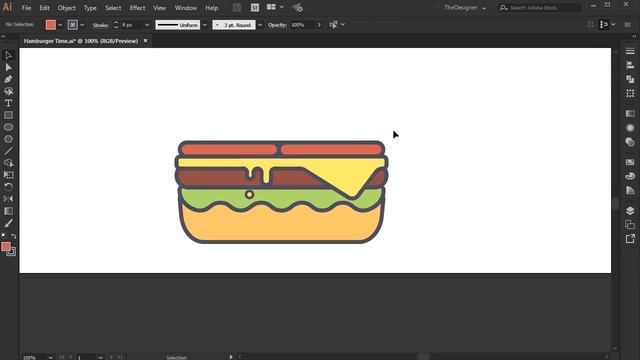This screenshot has width=640, height=360.
Task: Open the Effect menu
Action: coord(137,8)
